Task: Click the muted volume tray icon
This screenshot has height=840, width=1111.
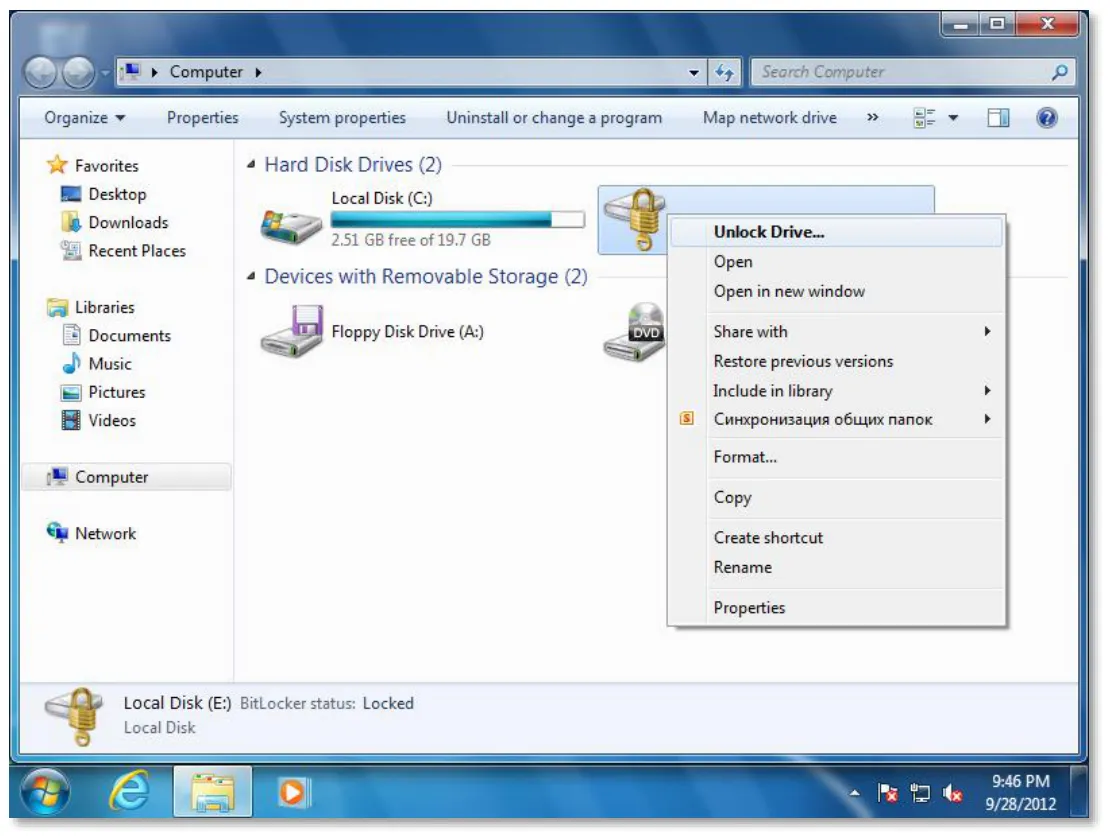Action: 952,793
